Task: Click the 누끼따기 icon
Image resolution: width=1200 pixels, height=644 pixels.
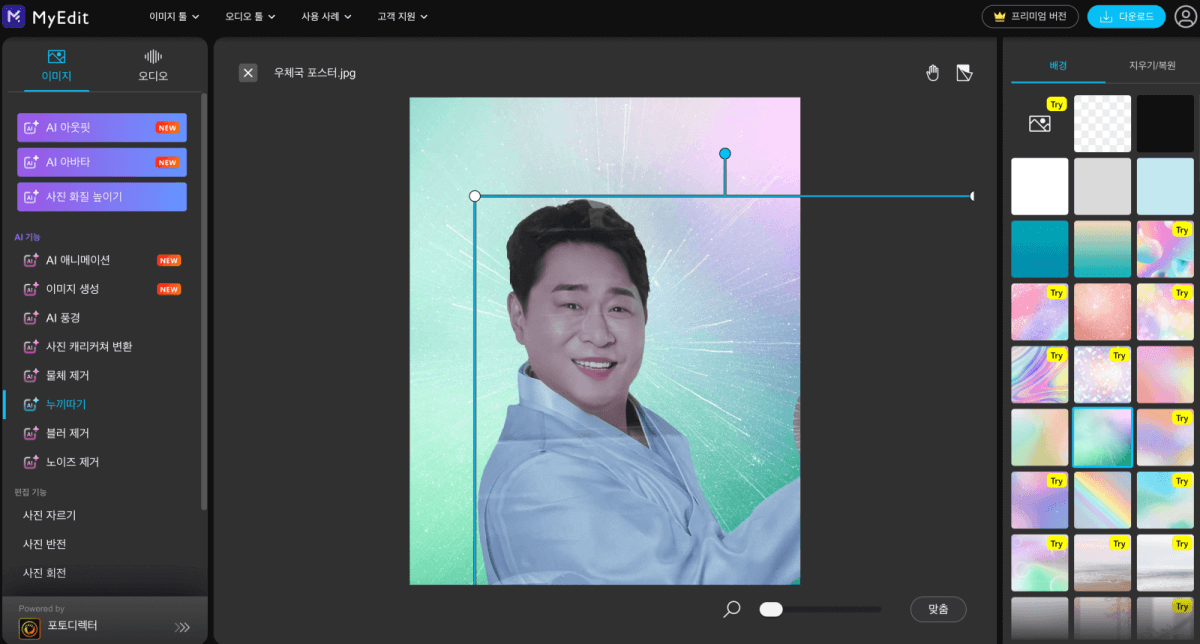Action: pyautogui.click(x=31, y=405)
